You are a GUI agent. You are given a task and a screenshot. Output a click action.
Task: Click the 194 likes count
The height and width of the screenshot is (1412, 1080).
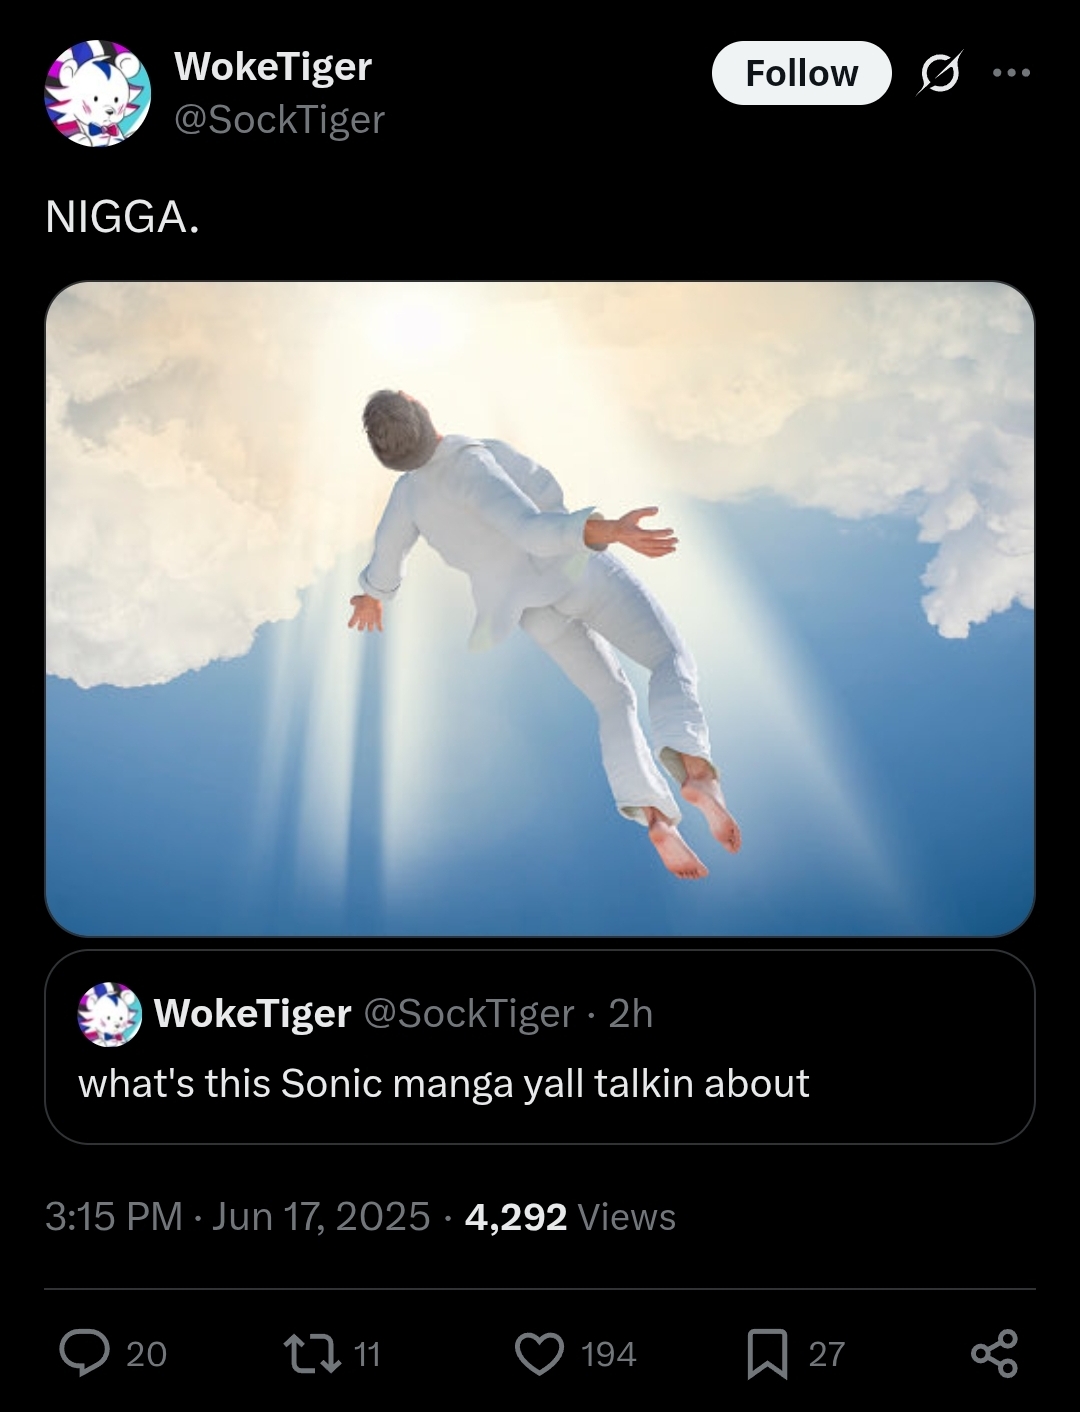[x=608, y=1354]
